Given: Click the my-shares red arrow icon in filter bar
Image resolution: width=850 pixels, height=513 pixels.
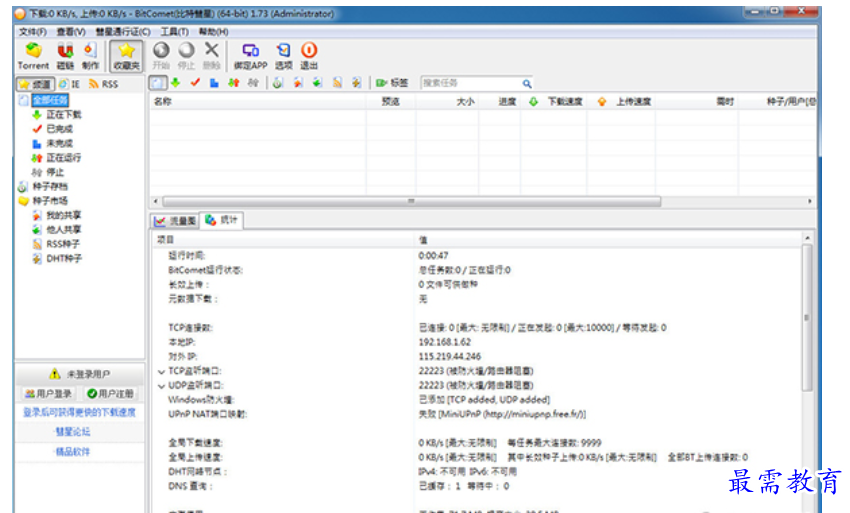Looking at the screenshot, I should click(298, 83).
